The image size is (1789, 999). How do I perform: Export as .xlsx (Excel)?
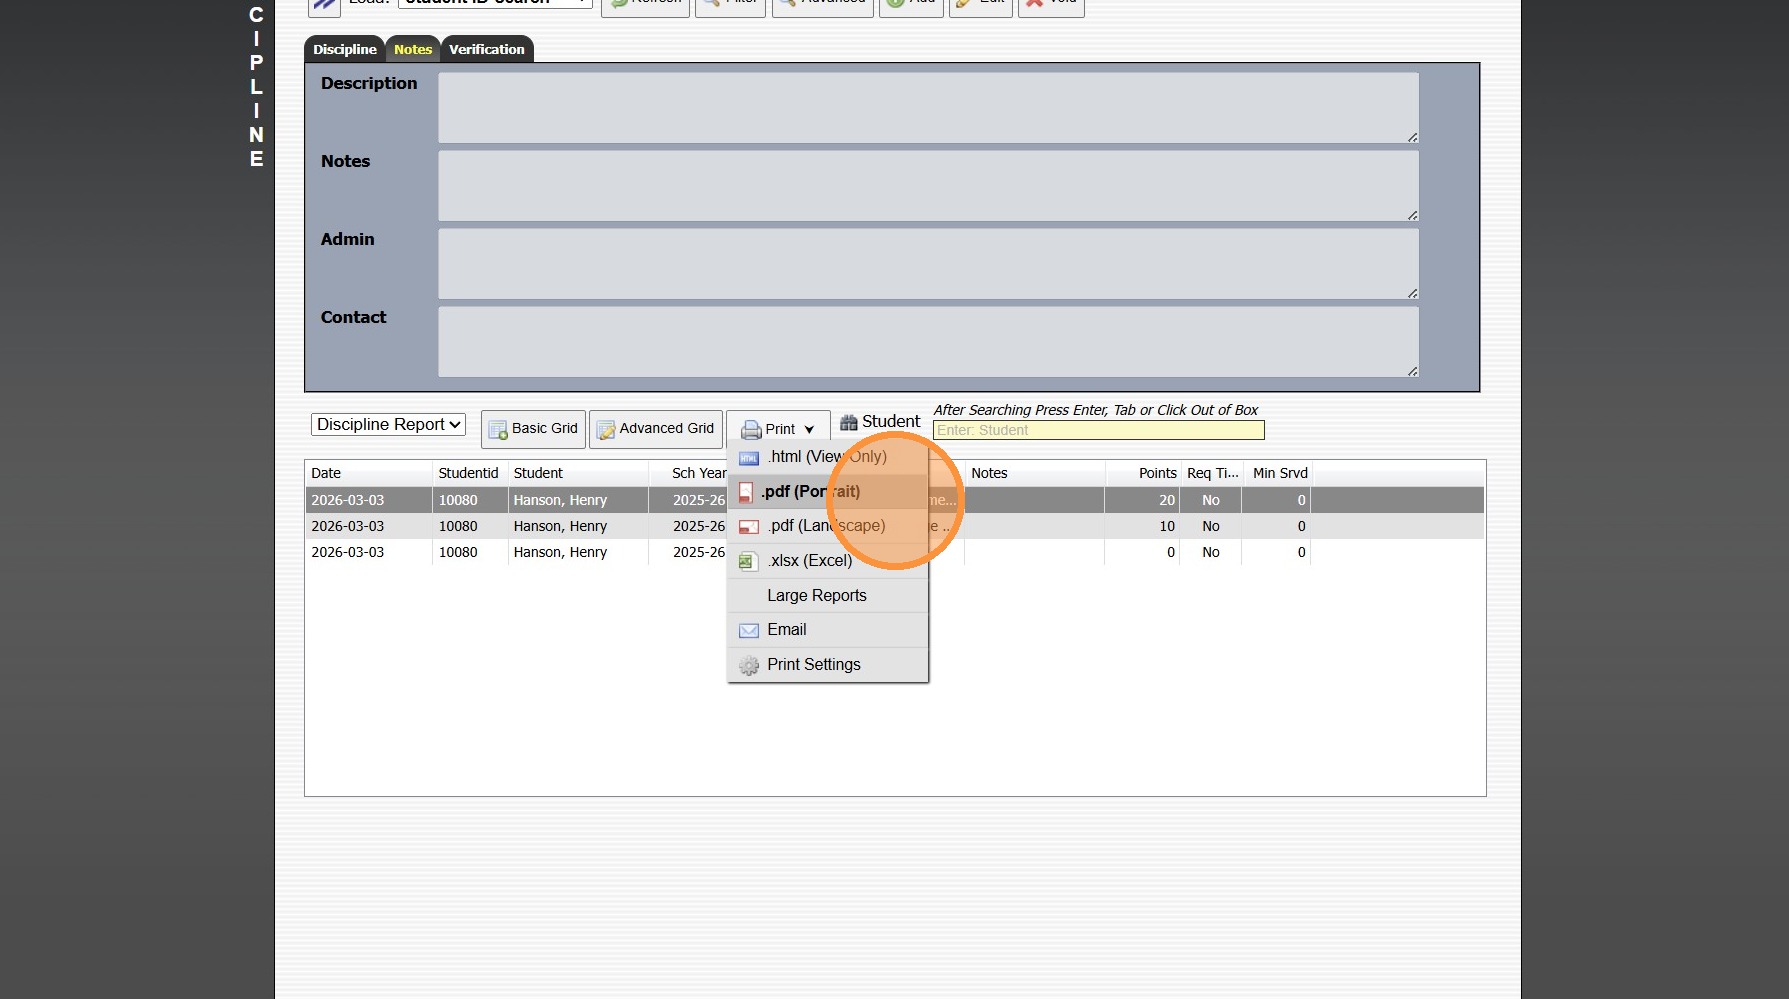(x=828, y=561)
